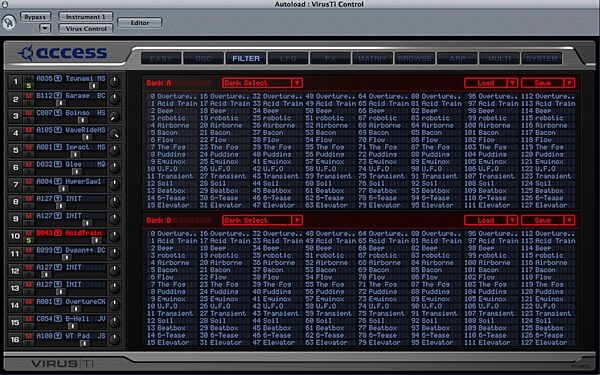Open the Load dropdown arrow for Bank B

[512, 220]
